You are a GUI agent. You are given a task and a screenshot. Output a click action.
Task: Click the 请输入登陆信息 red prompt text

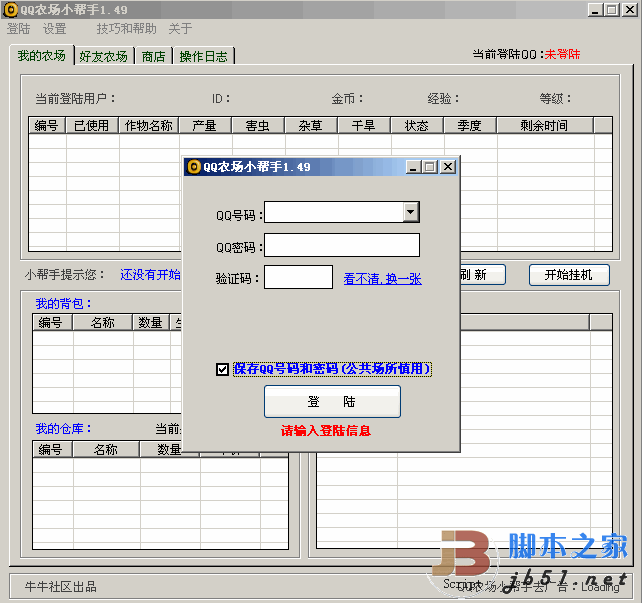tap(326, 431)
